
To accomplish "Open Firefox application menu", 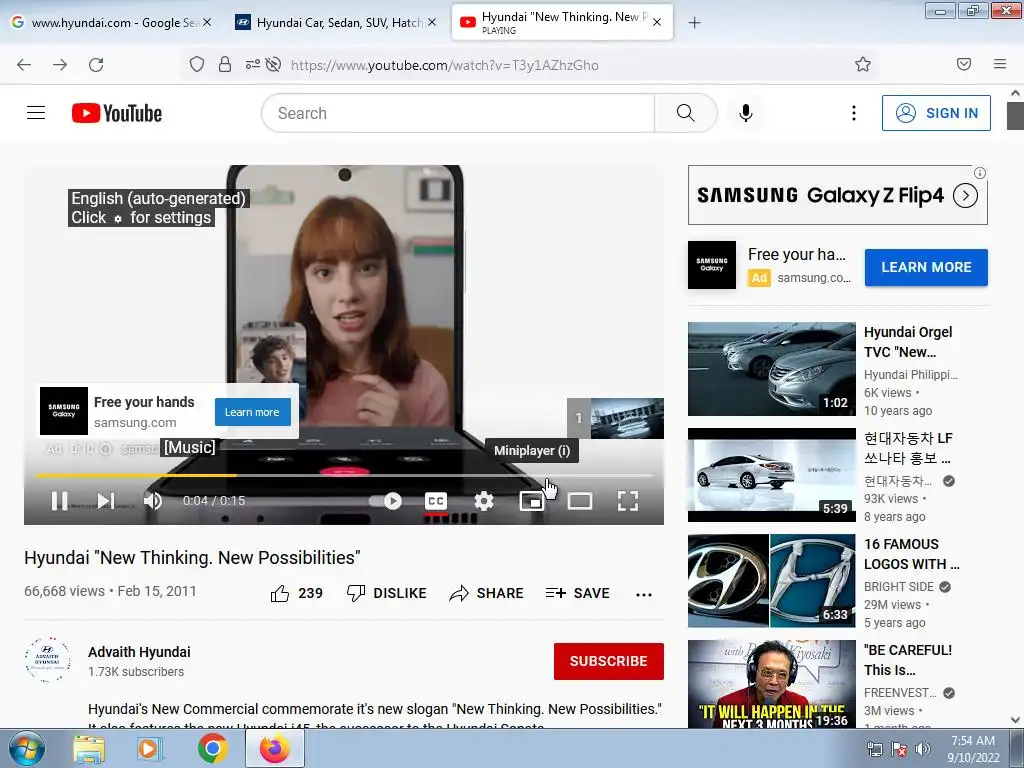I will pos(1000,64).
